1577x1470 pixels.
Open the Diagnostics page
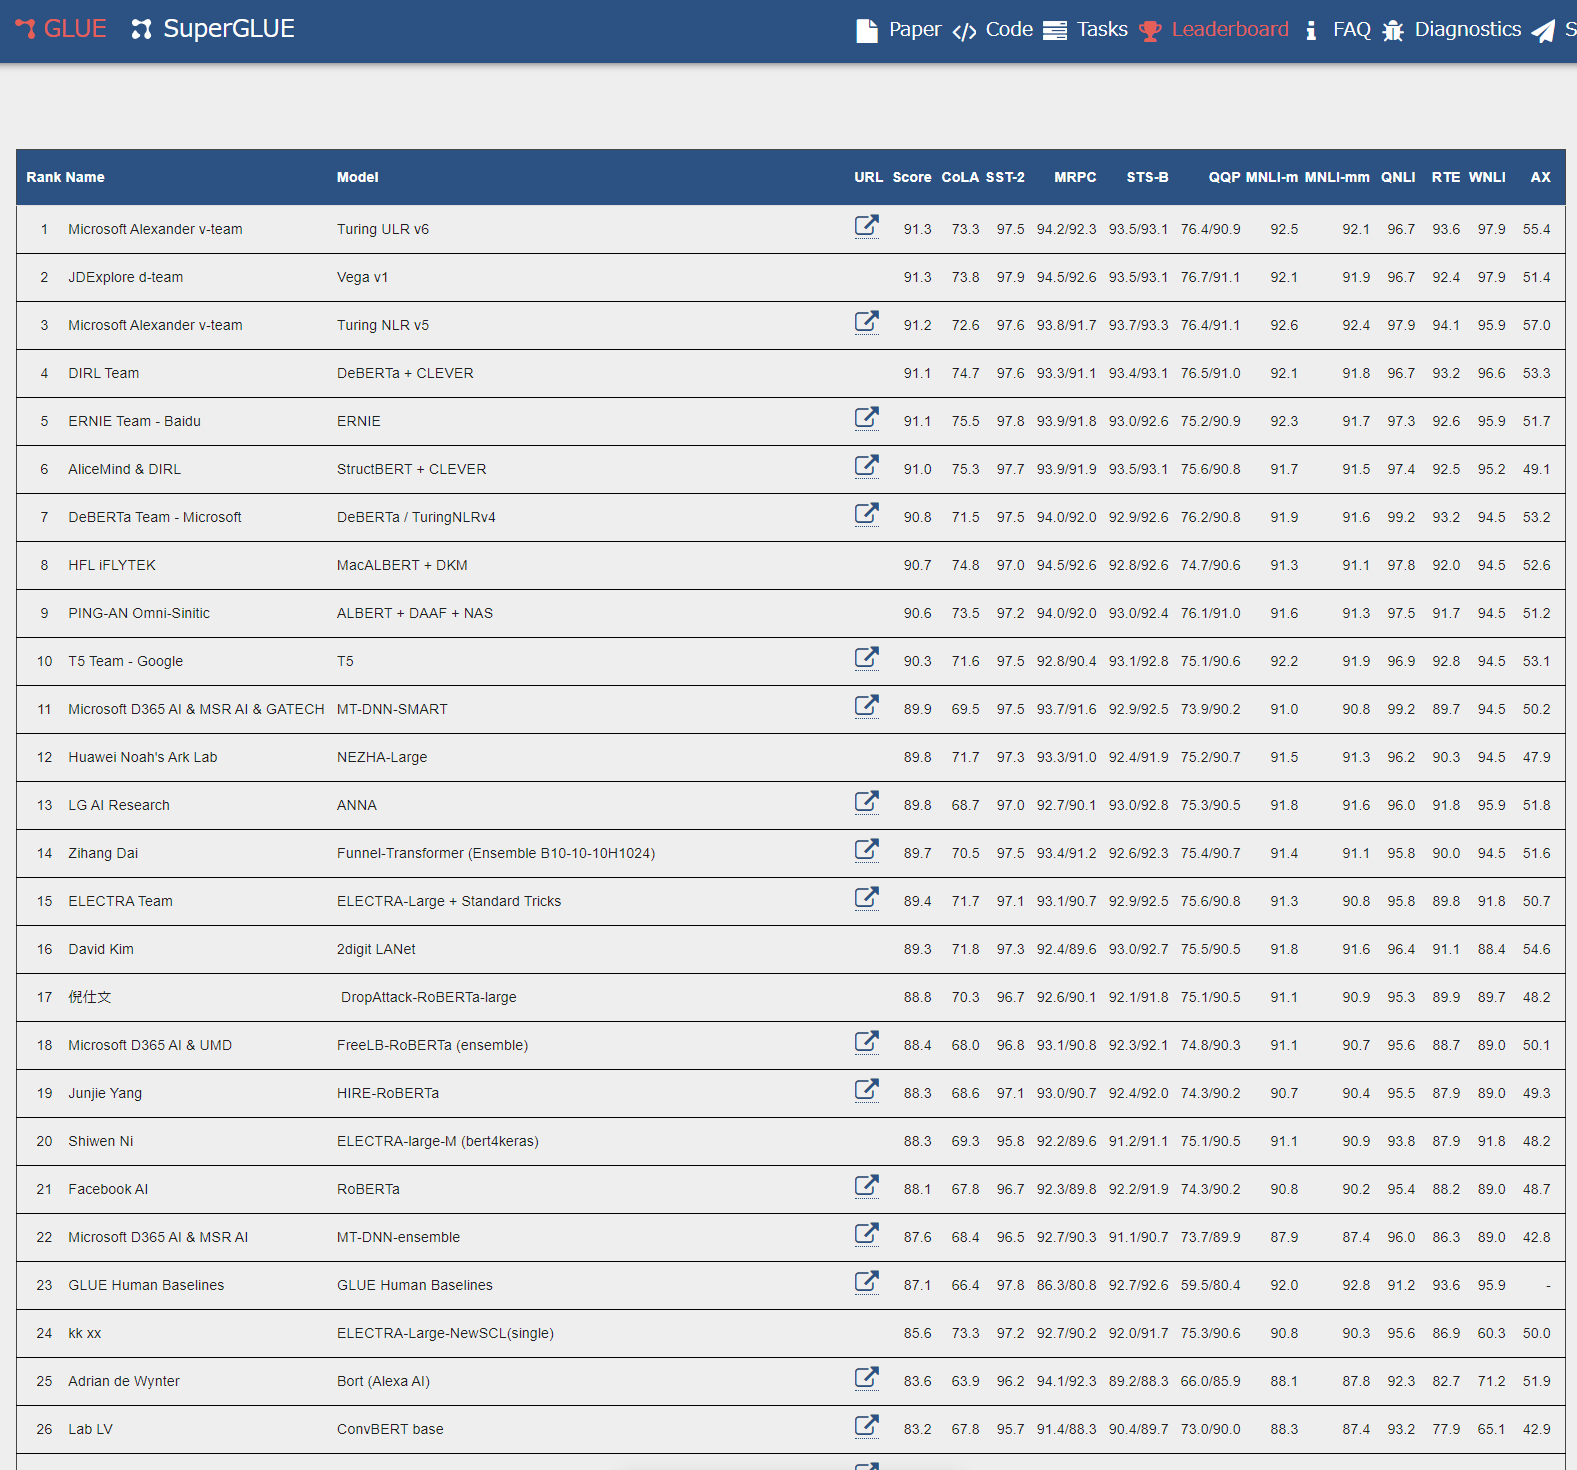pos(1467,29)
